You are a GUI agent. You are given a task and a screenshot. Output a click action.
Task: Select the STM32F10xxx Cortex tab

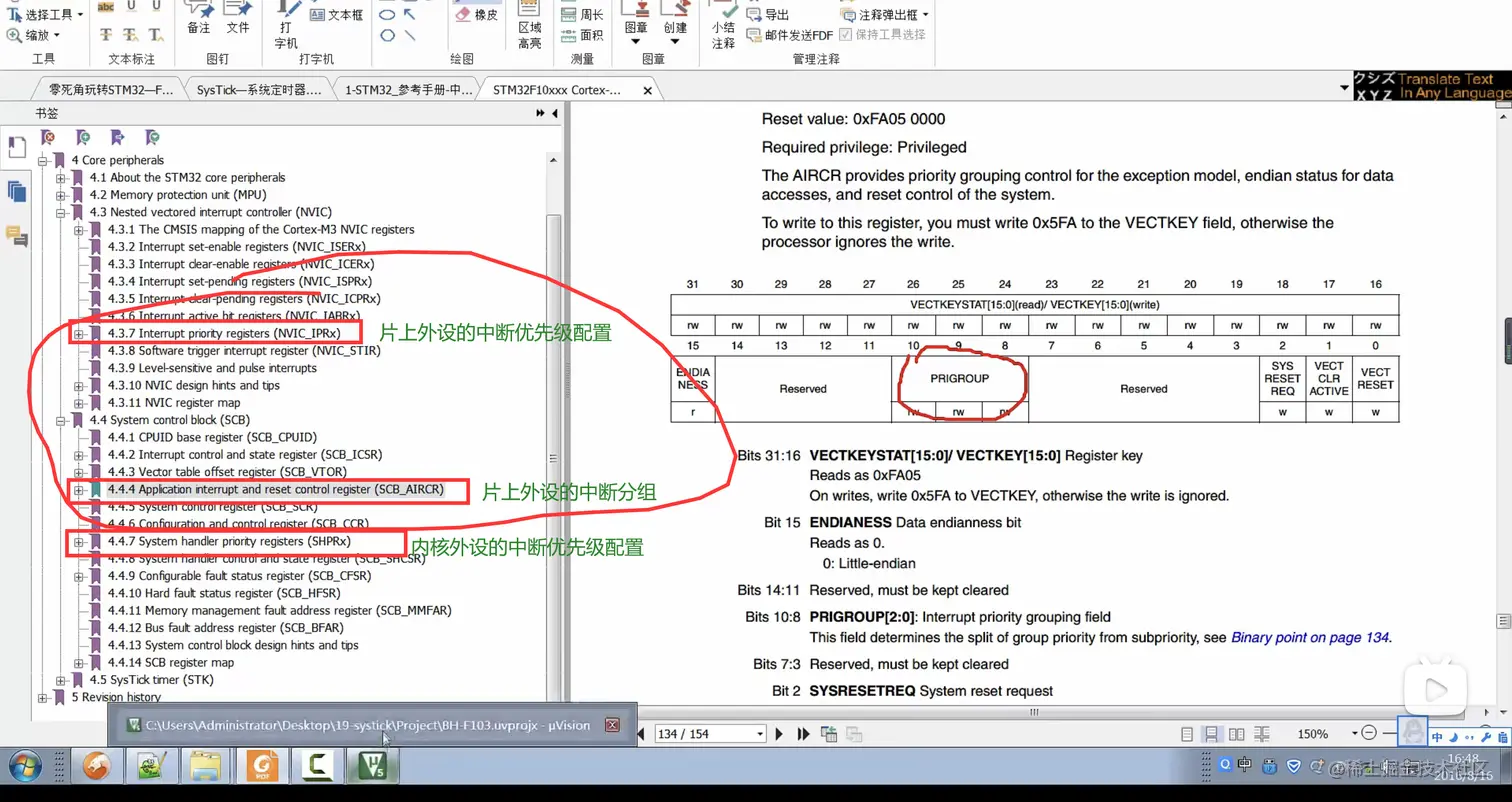pyautogui.click(x=557, y=89)
